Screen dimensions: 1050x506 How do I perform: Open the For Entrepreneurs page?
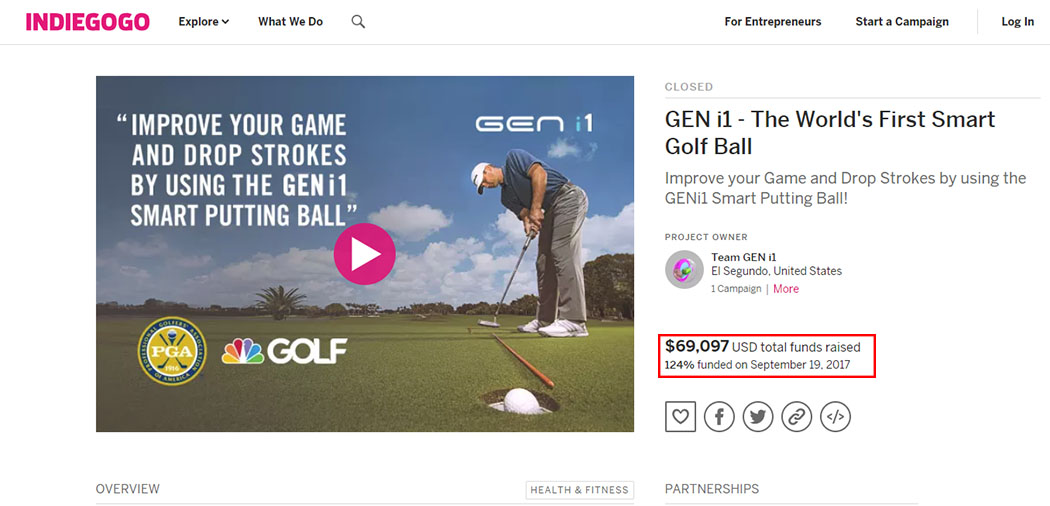coord(773,22)
